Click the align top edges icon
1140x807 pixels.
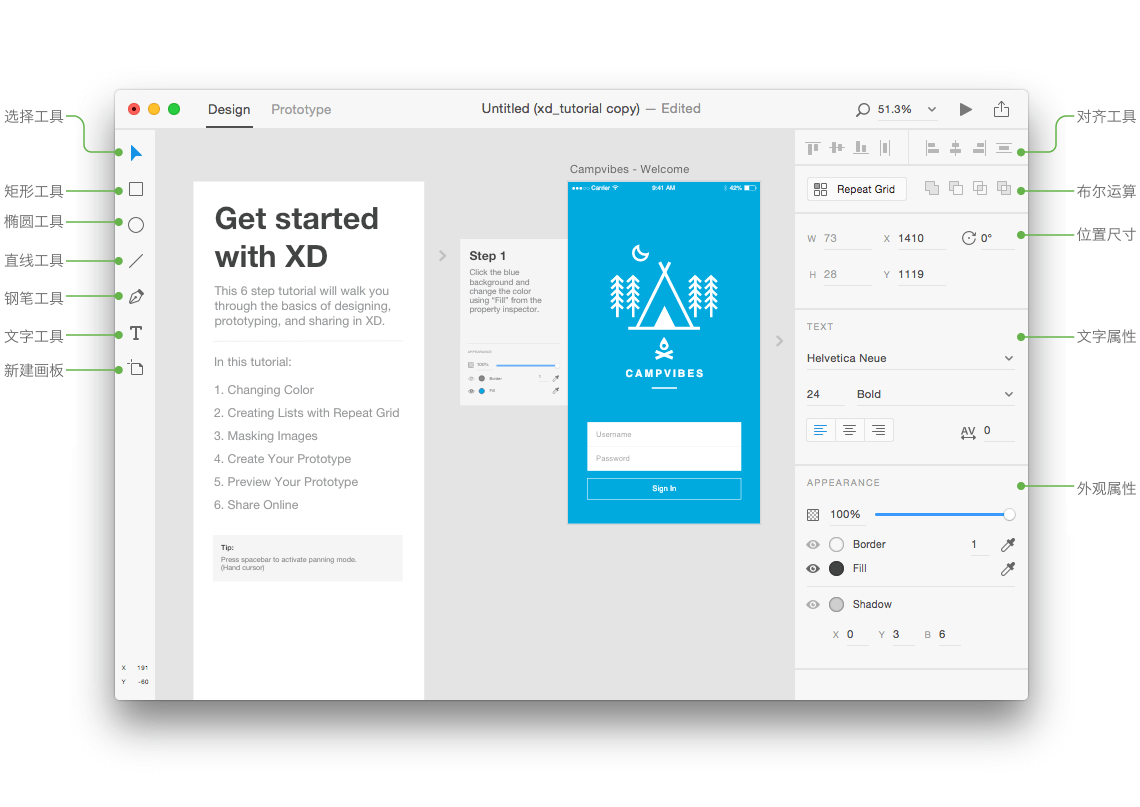coord(812,147)
